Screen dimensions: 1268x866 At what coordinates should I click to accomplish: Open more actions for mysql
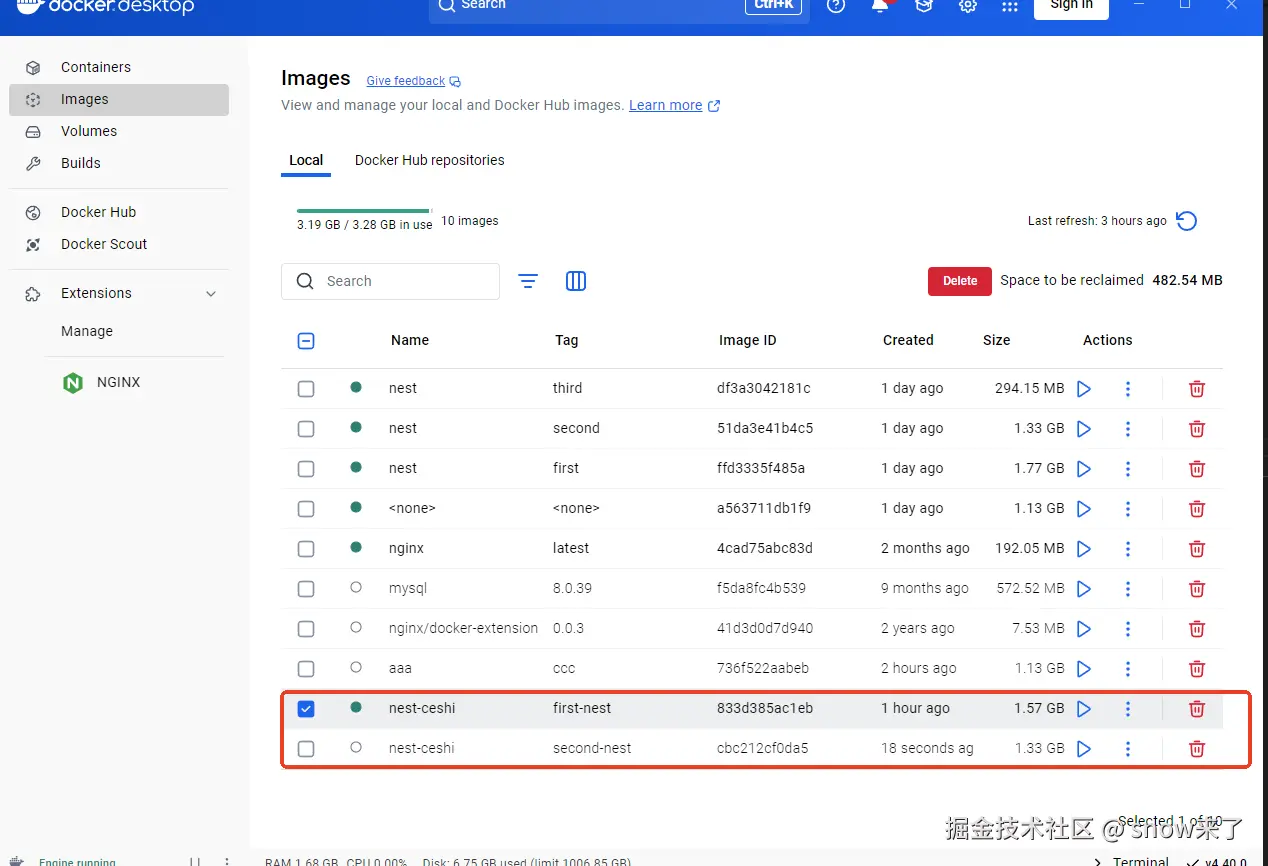point(1128,589)
